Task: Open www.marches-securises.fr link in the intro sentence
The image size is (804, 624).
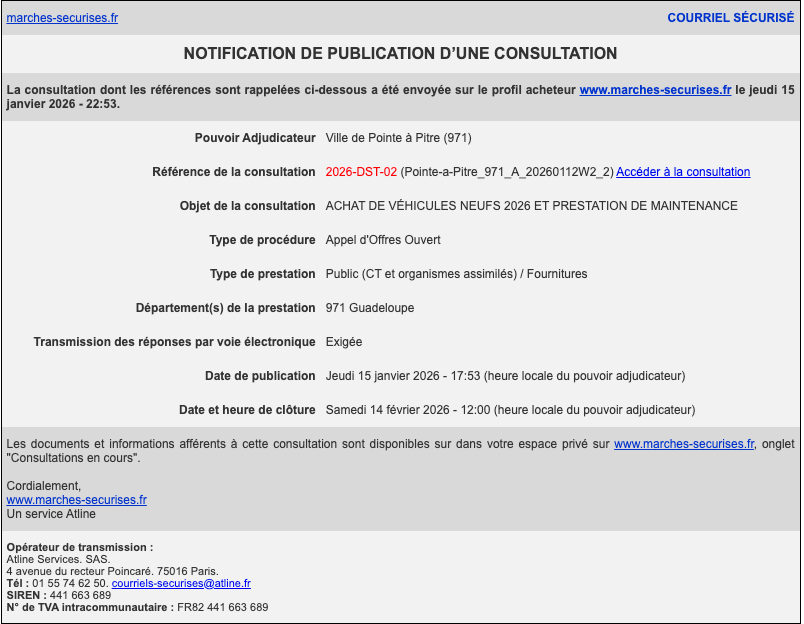Action: (x=655, y=89)
